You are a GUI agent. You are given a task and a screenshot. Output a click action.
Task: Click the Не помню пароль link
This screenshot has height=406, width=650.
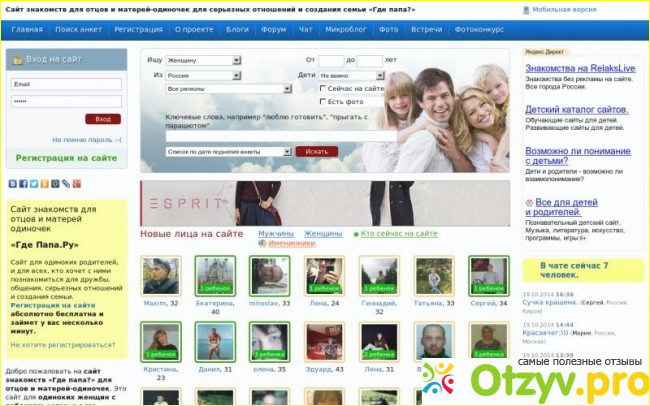coord(82,140)
